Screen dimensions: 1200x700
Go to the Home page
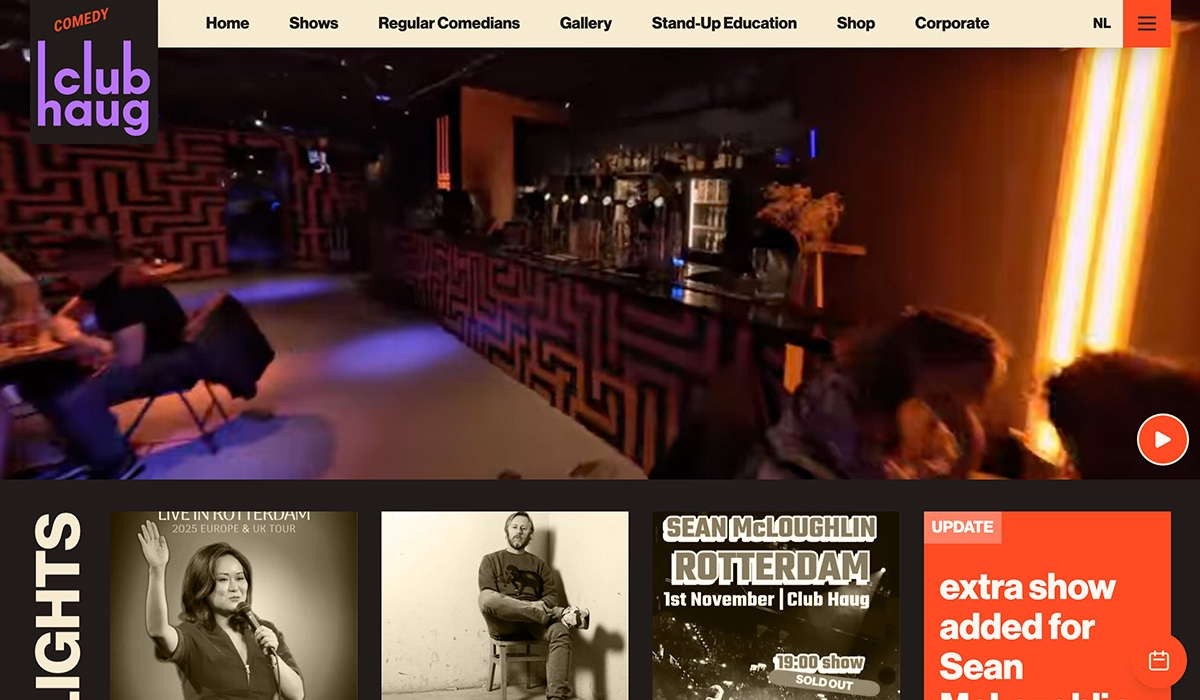[x=227, y=23]
